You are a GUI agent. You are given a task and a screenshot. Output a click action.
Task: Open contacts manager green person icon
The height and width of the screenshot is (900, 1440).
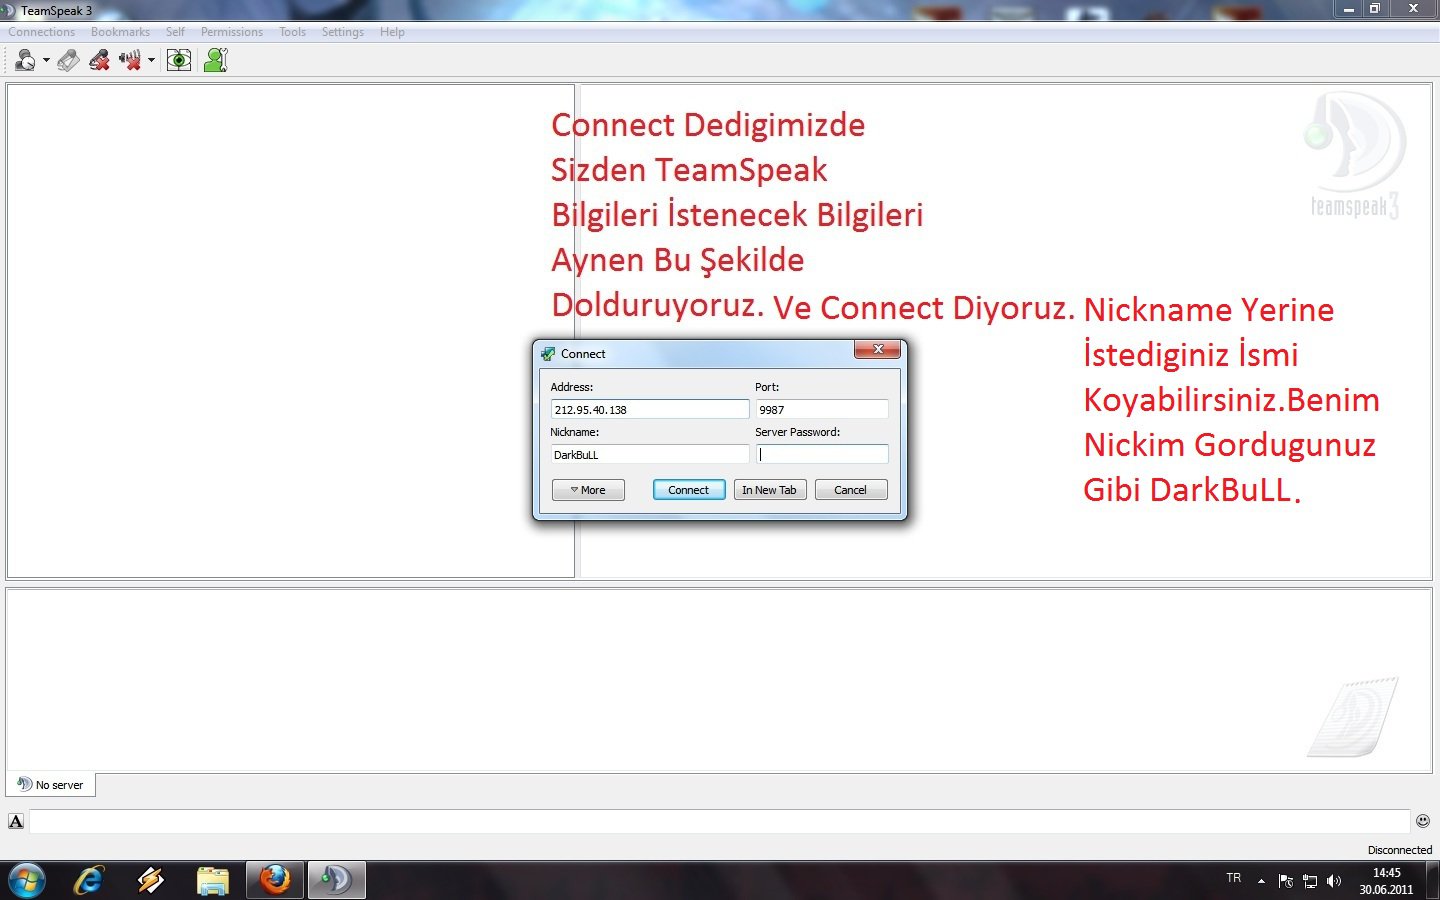click(x=216, y=61)
